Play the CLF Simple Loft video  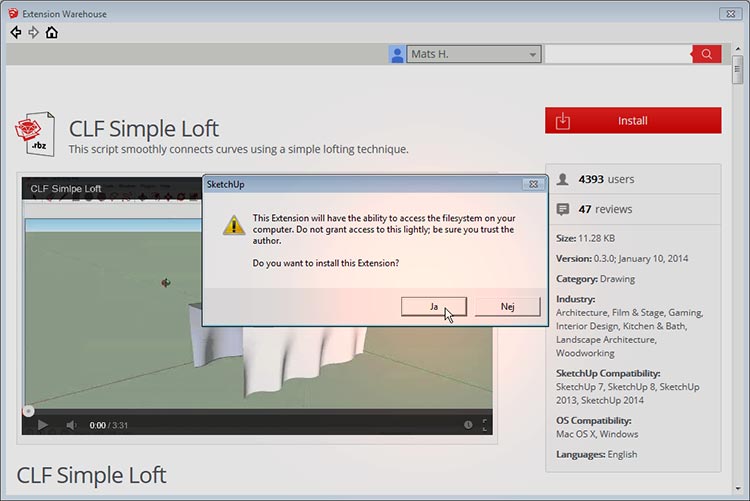(43, 425)
